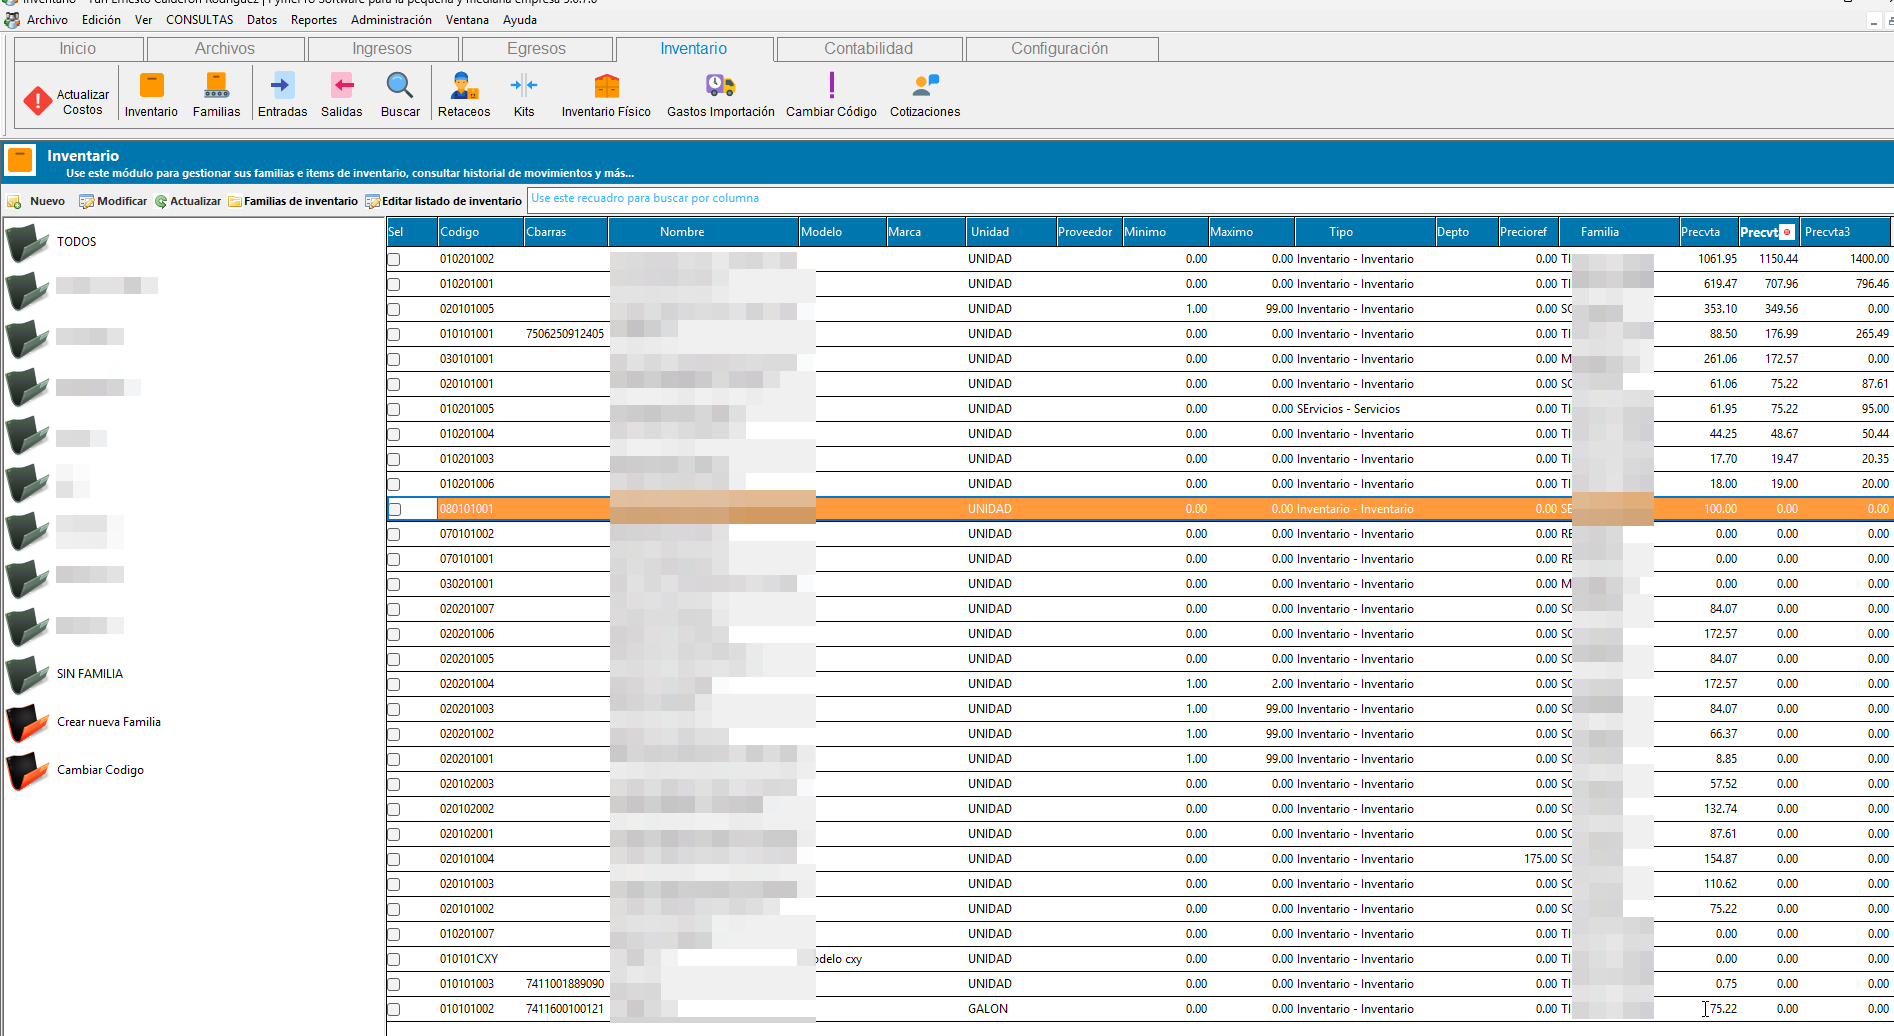The image size is (1894, 1036).
Task: Open Gastos Importación truck icon
Action: point(720,85)
